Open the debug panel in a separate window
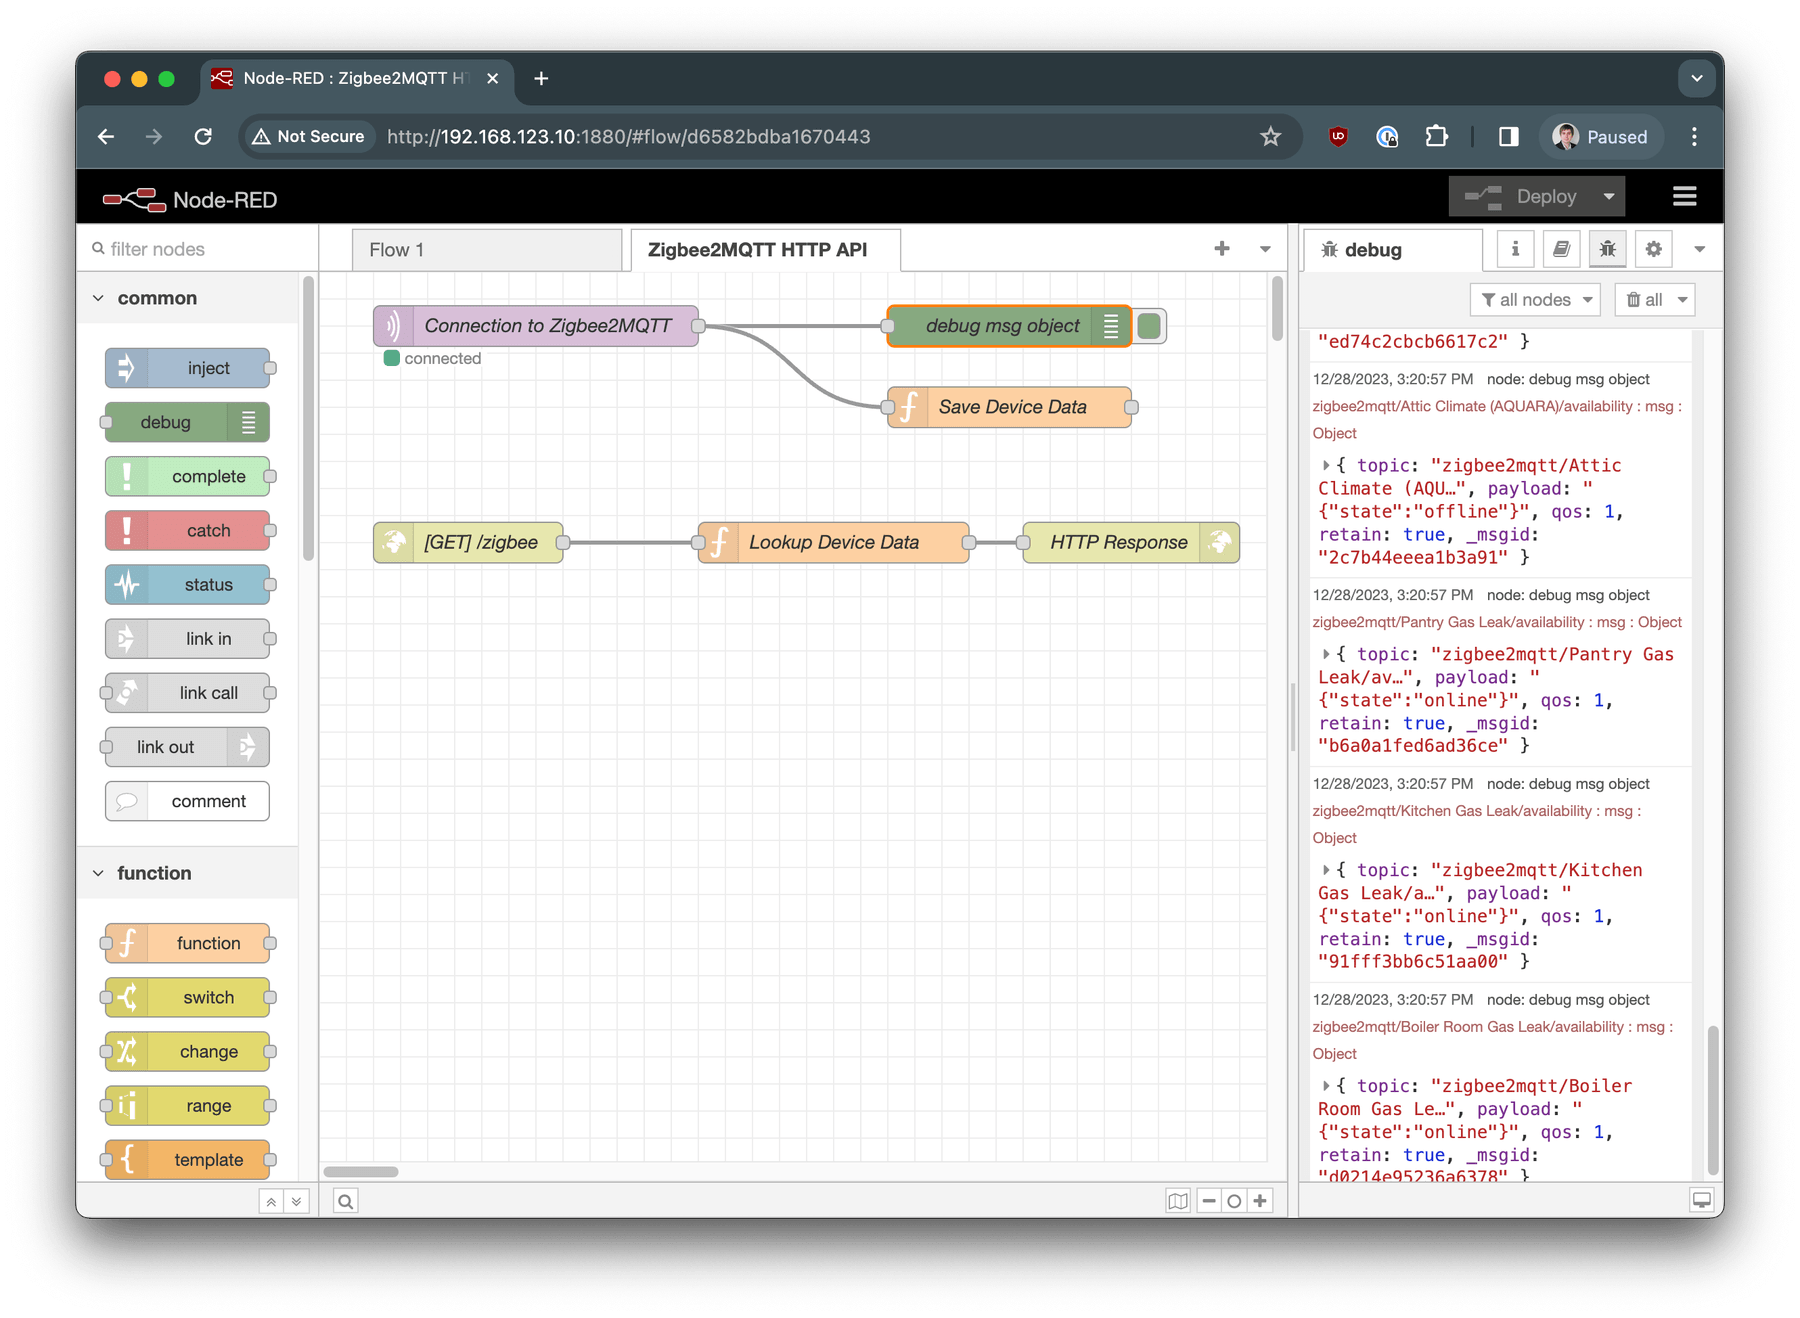Viewport: 1800px width, 1318px height. (x=1701, y=1198)
